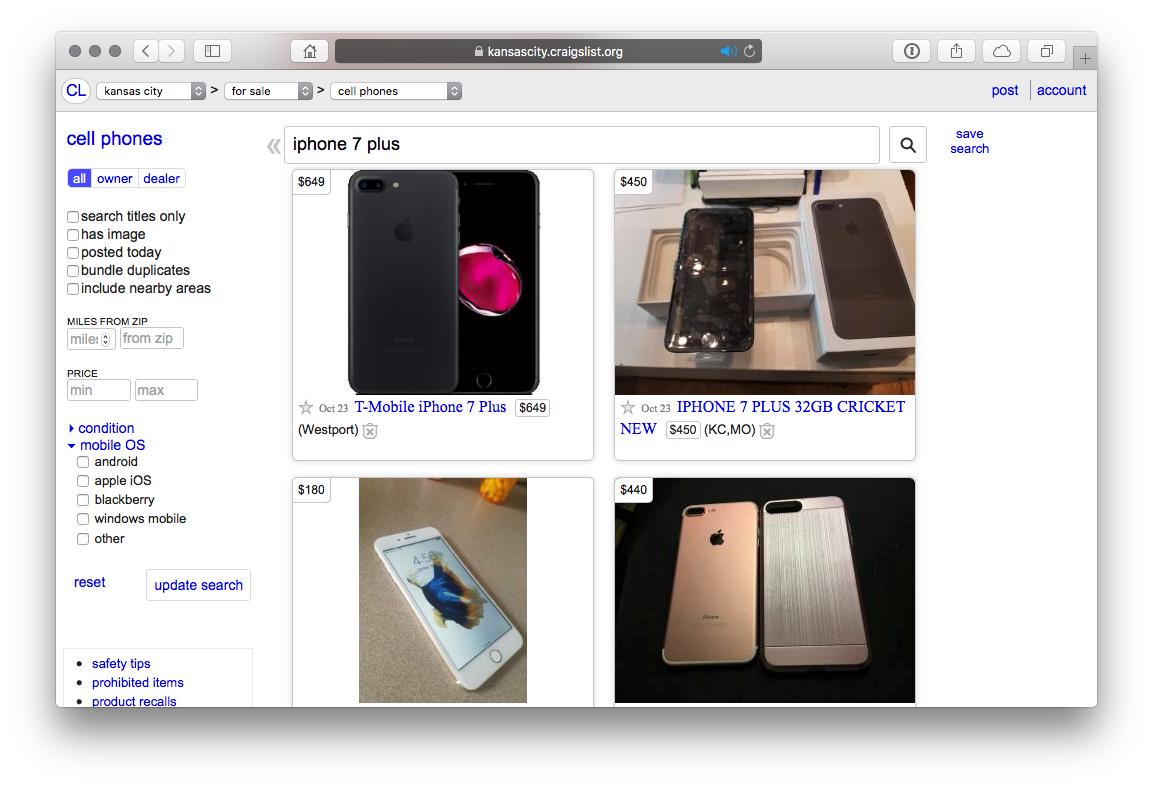
Task: Click the reload icon in the address bar
Action: click(748, 50)
